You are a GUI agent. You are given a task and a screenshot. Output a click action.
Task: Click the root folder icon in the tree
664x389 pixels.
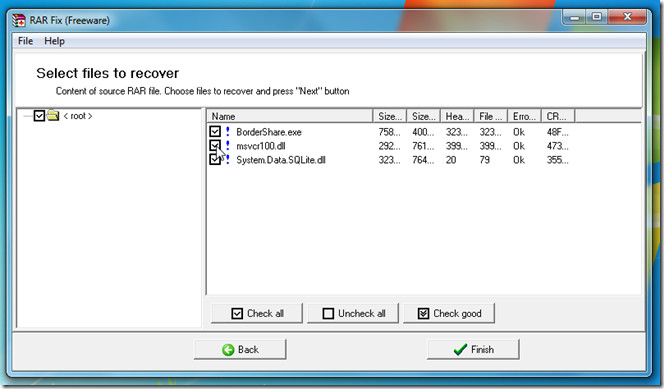pyautogui.click(x=53, y=115)
